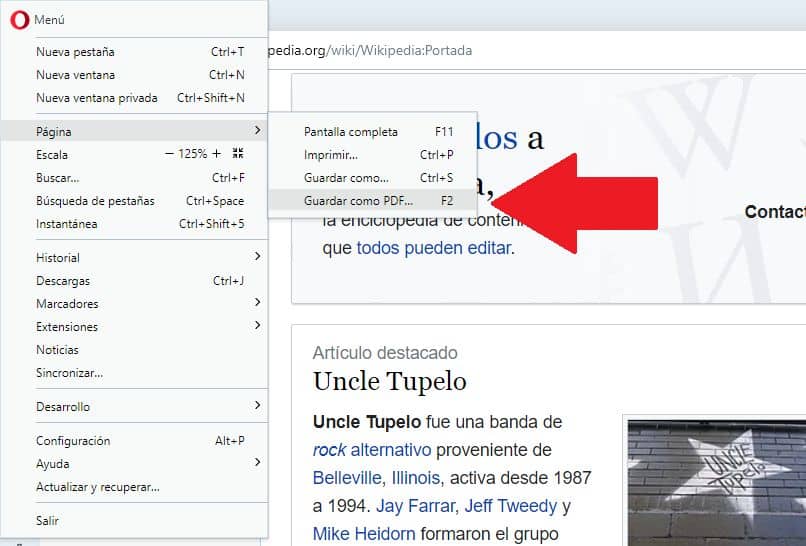Open the Extensiones submenu
This screenshot has height=546, width=806.
coord(134,327)
